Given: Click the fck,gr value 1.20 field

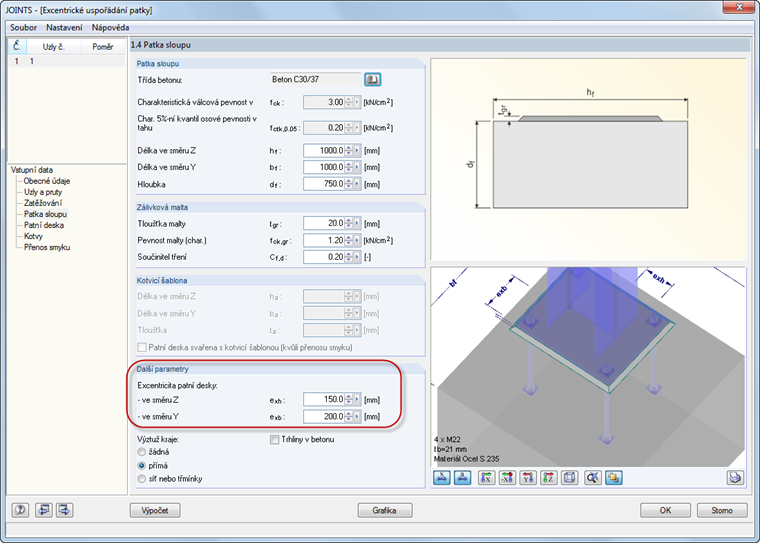Looking at the screenshot, I should click(x=324, y=240).
